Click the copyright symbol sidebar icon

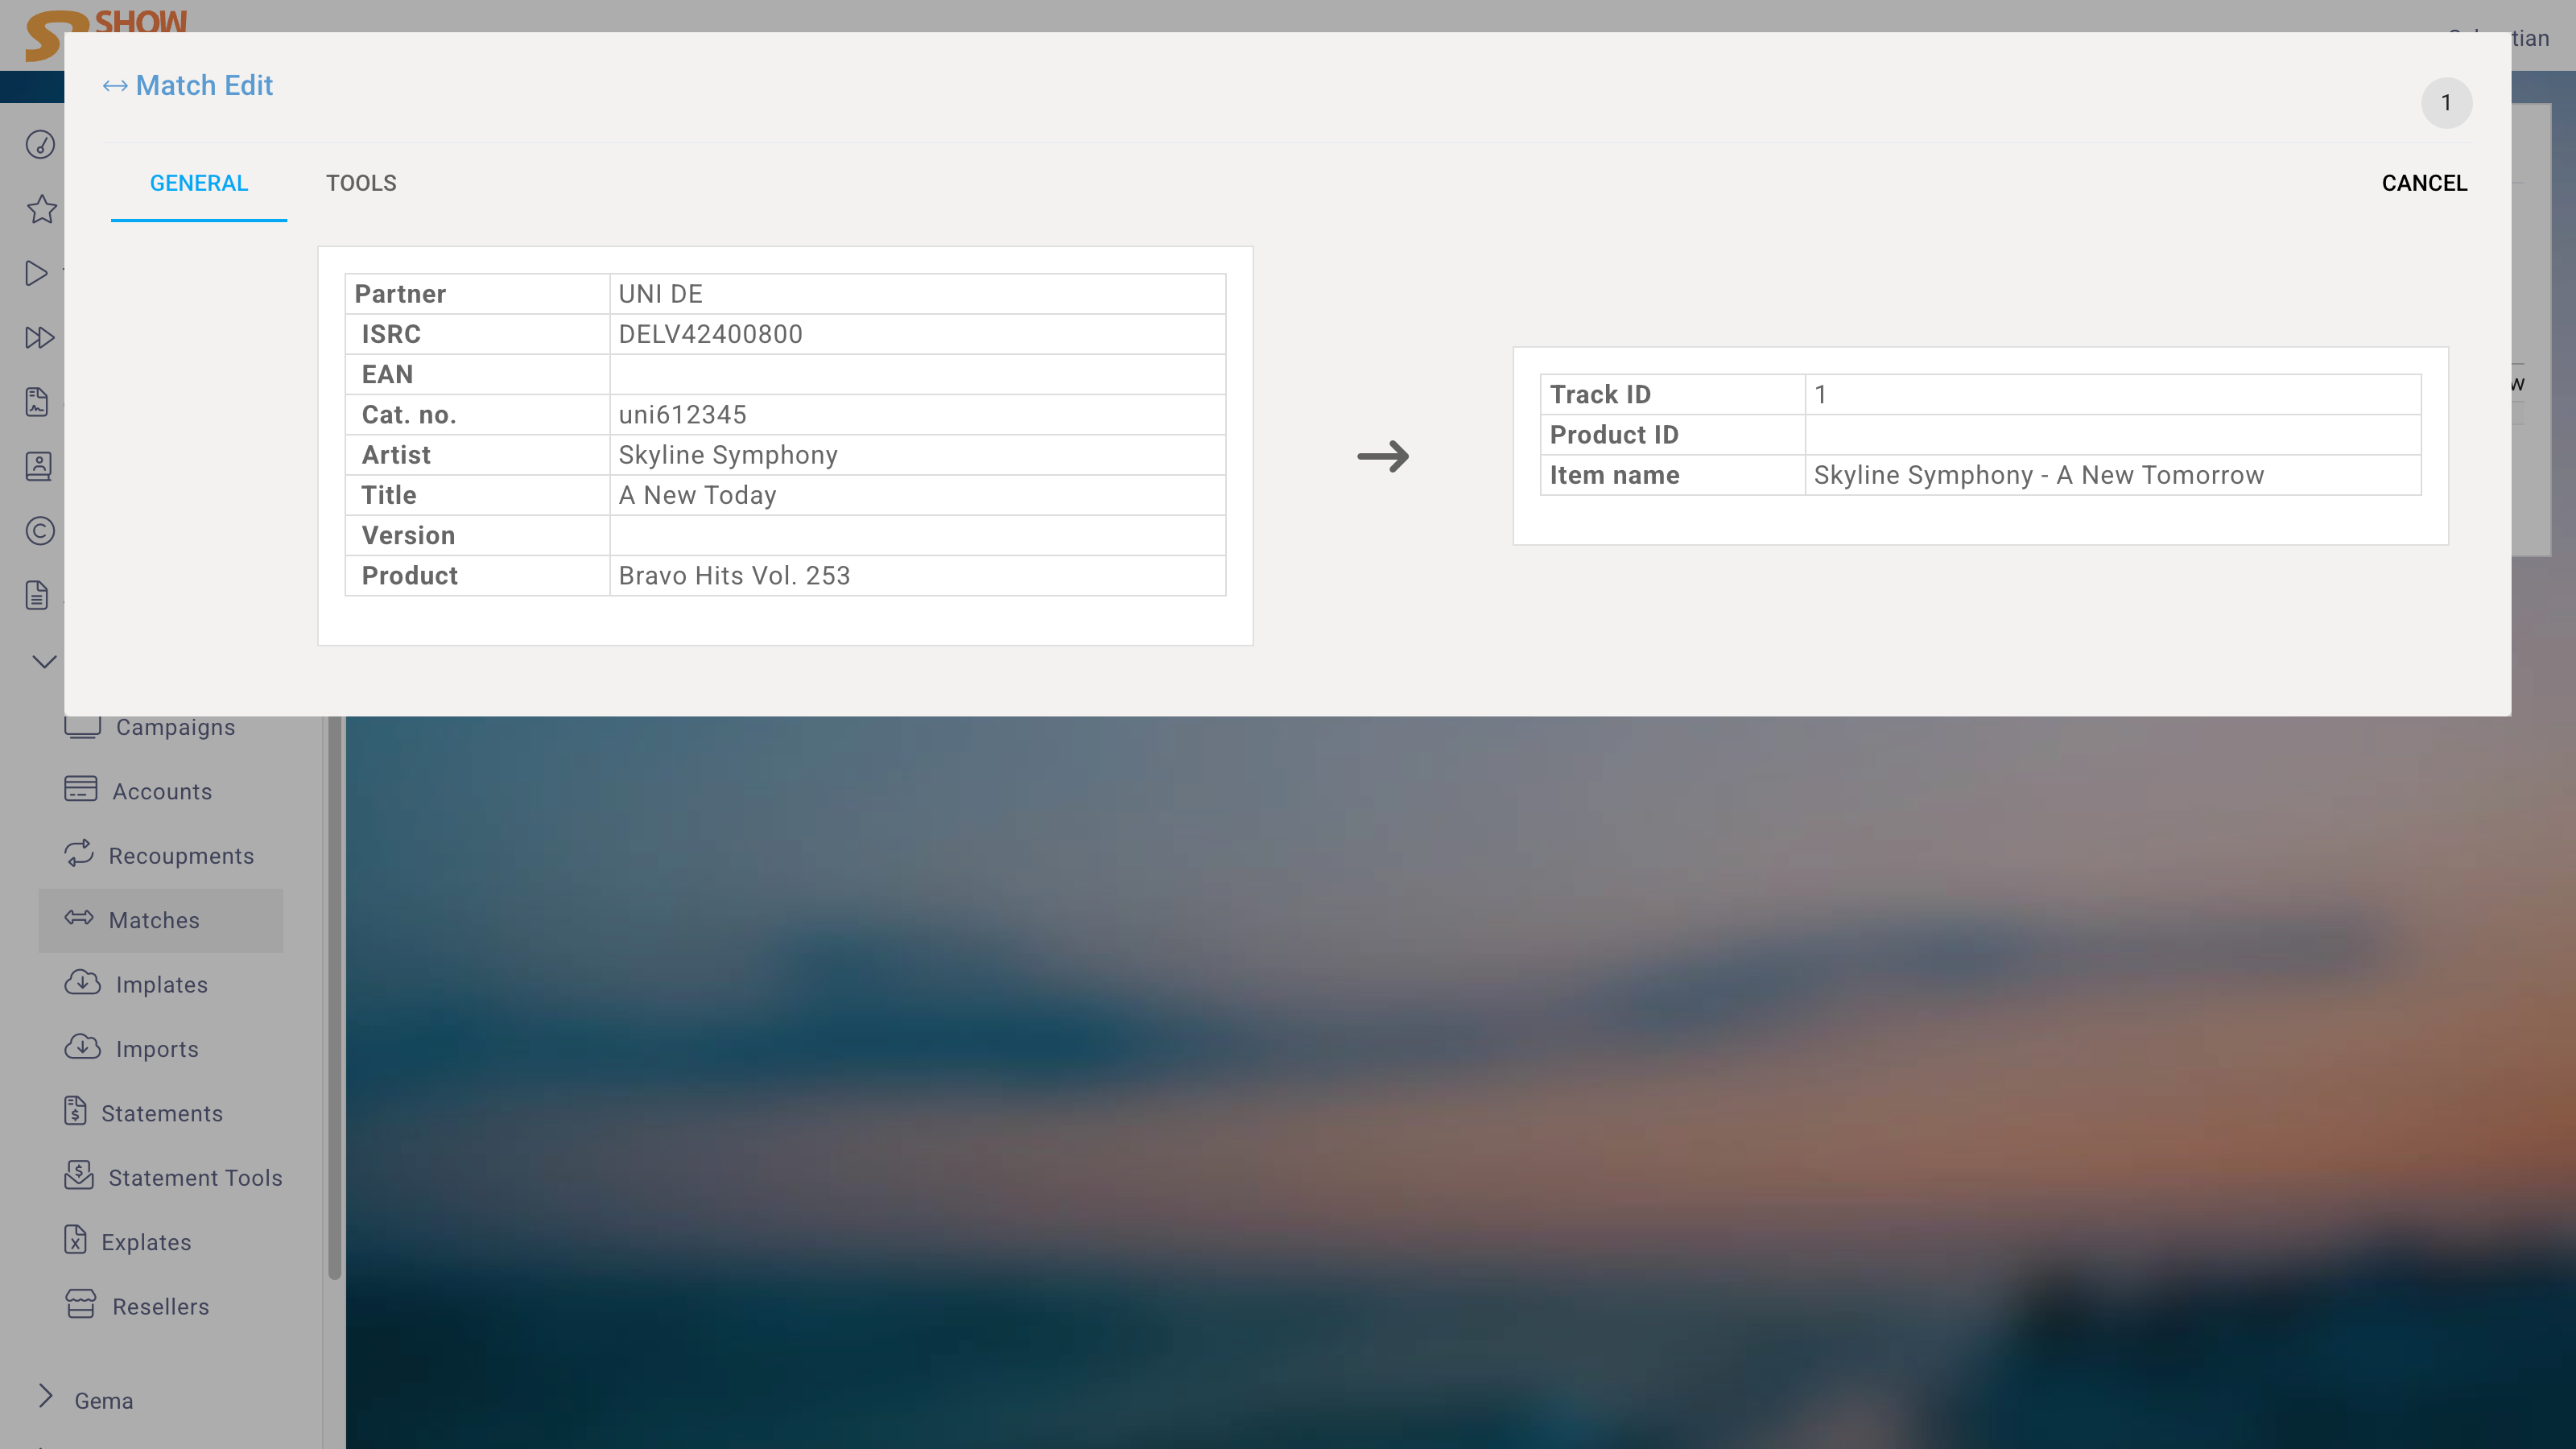pyautogui.click(x=40, y=530)
